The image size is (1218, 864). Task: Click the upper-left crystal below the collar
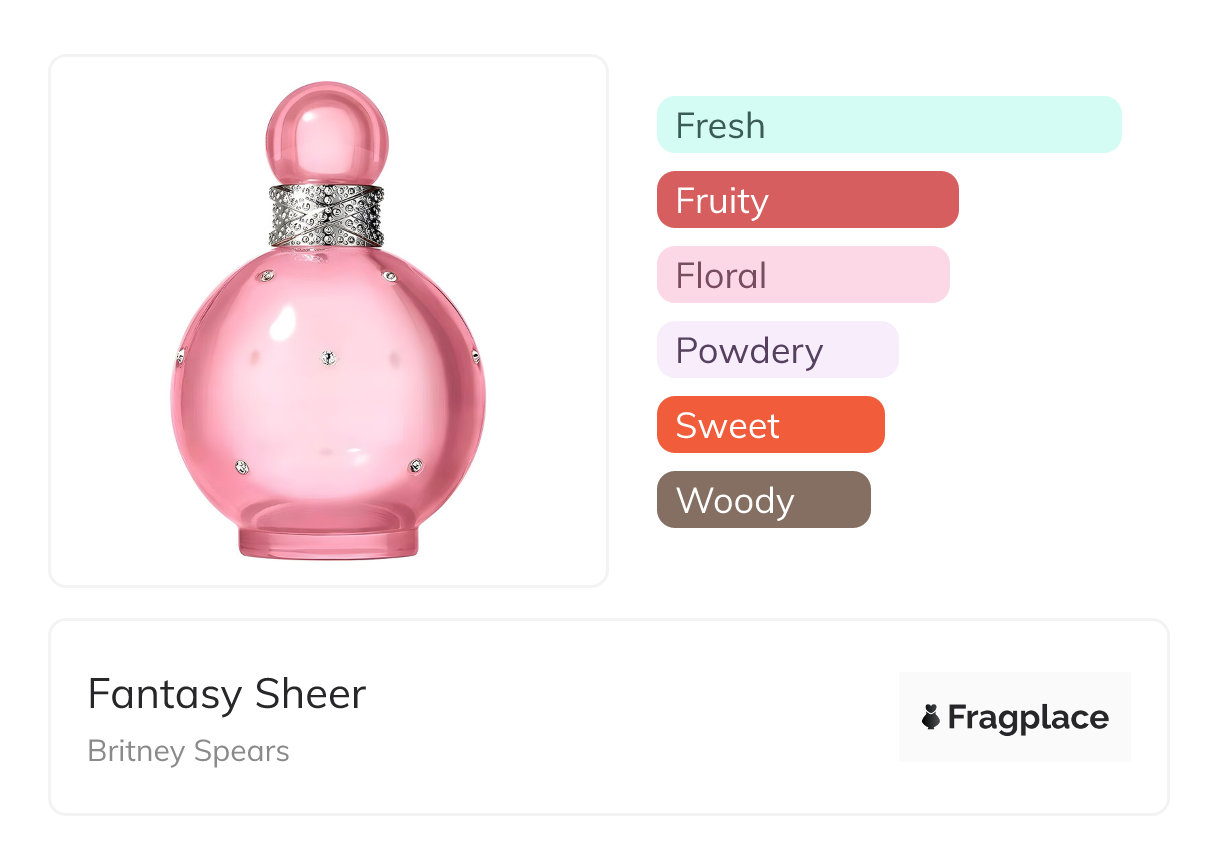(265, 275)
